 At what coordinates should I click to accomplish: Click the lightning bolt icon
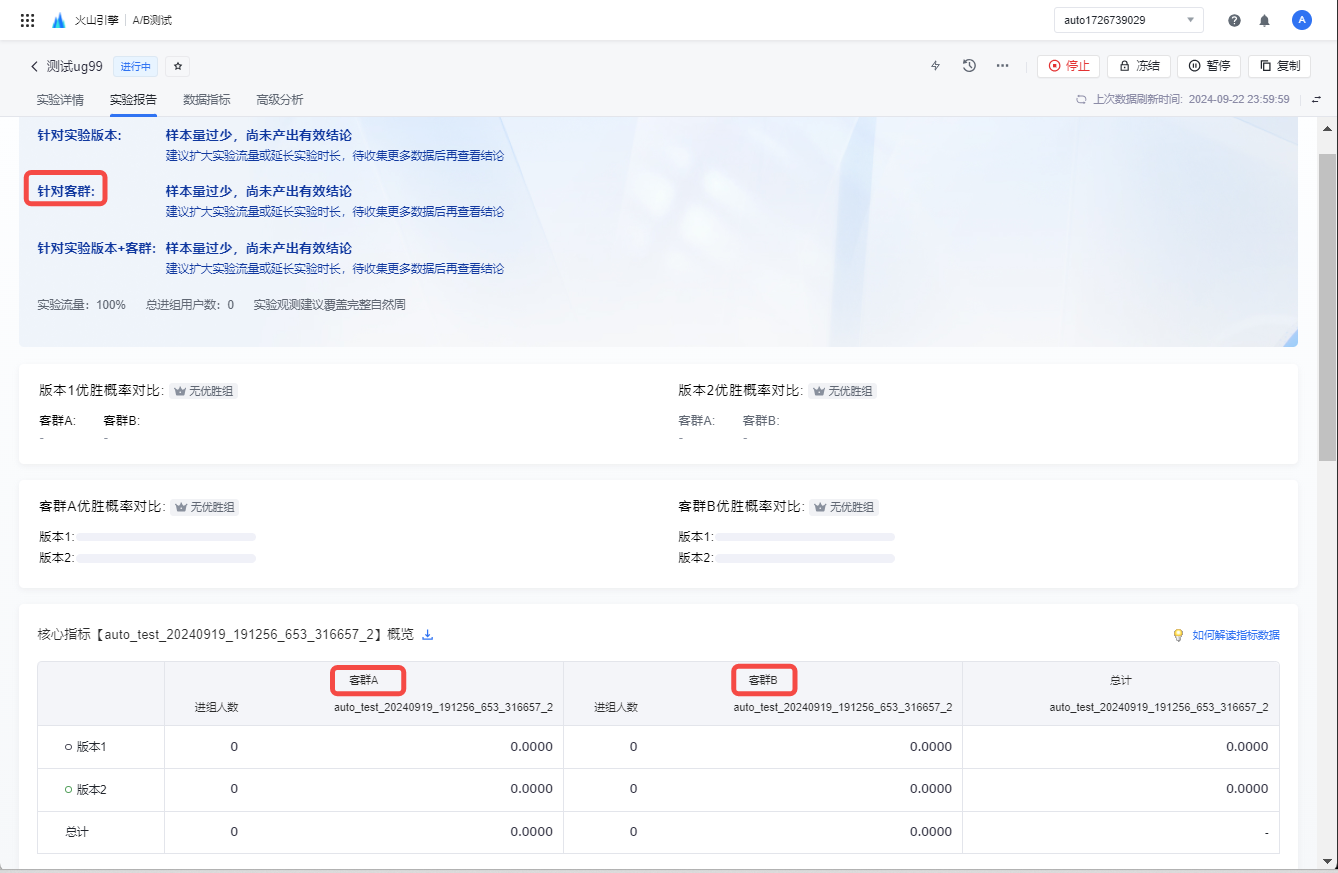pyautogui.click(x=936, y=66)
